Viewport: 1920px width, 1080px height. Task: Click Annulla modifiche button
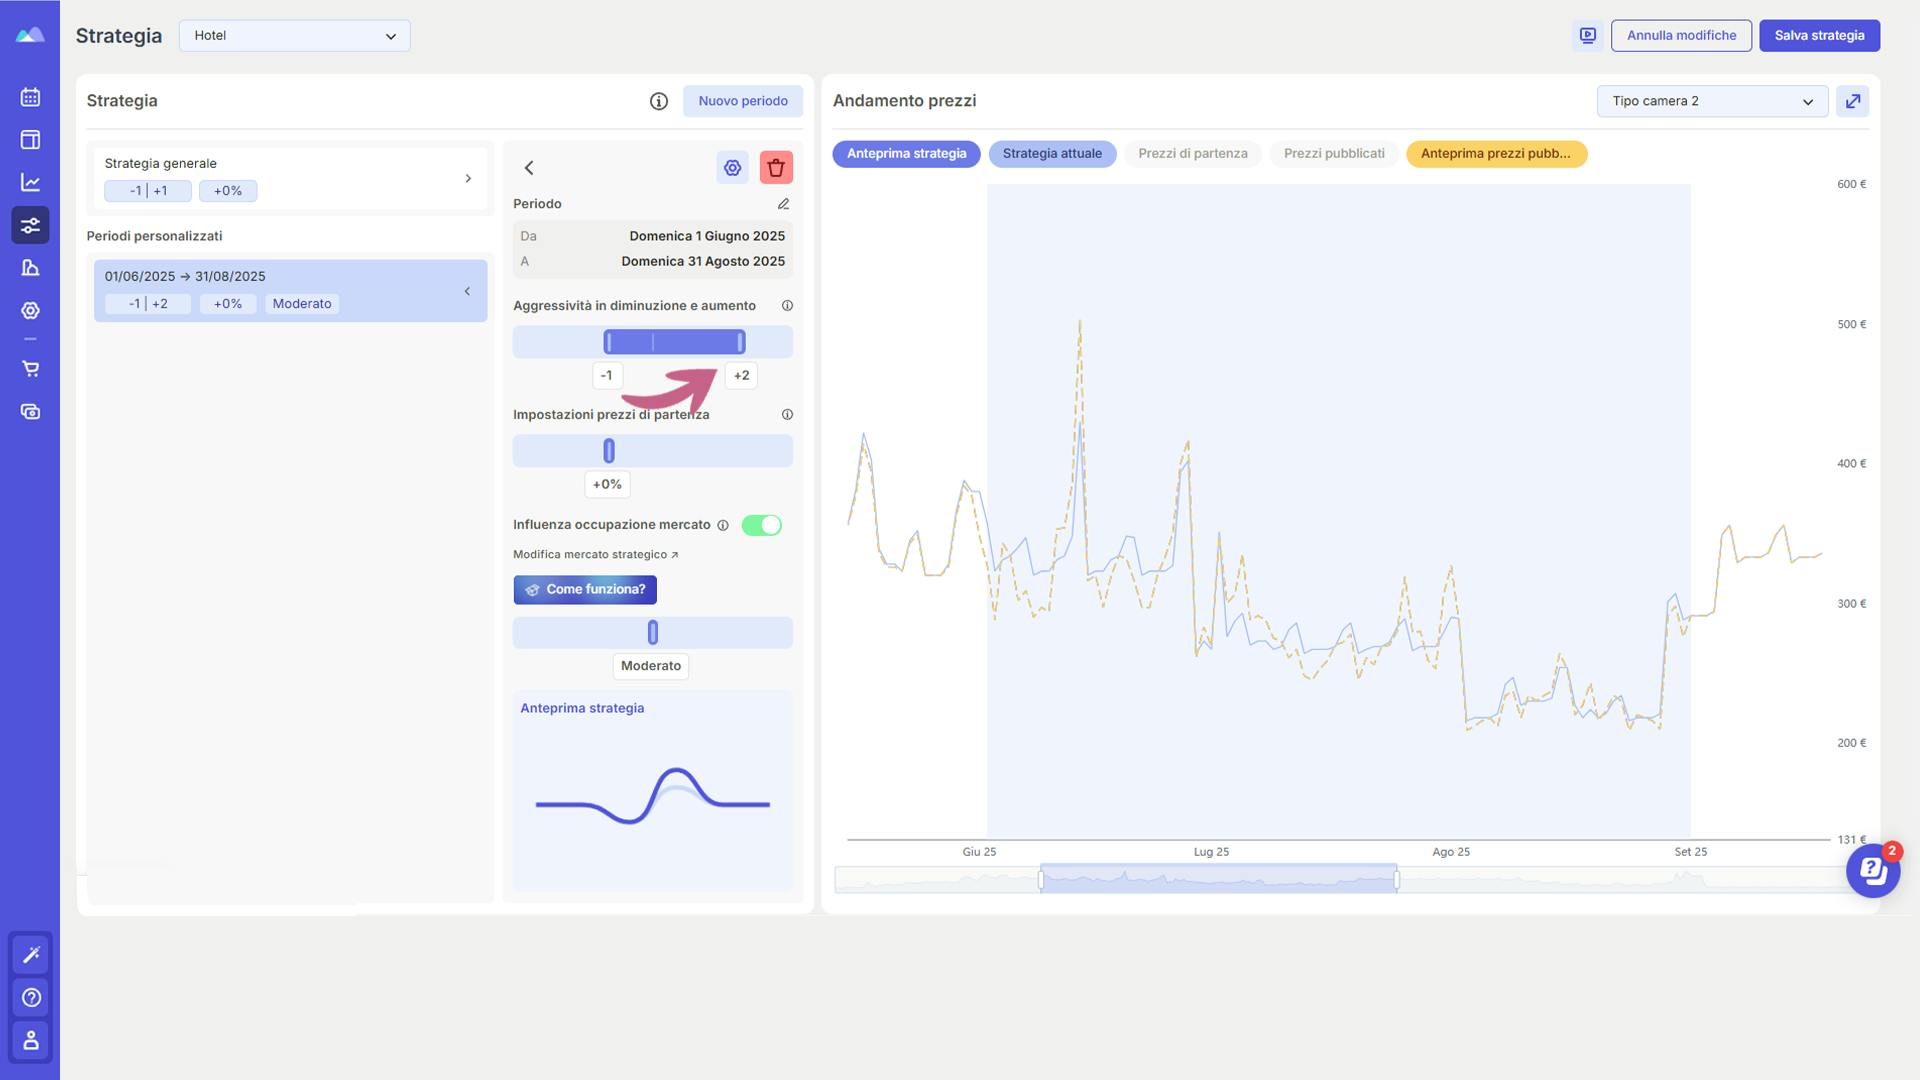pyautogui.click(x=1681, y=36)
